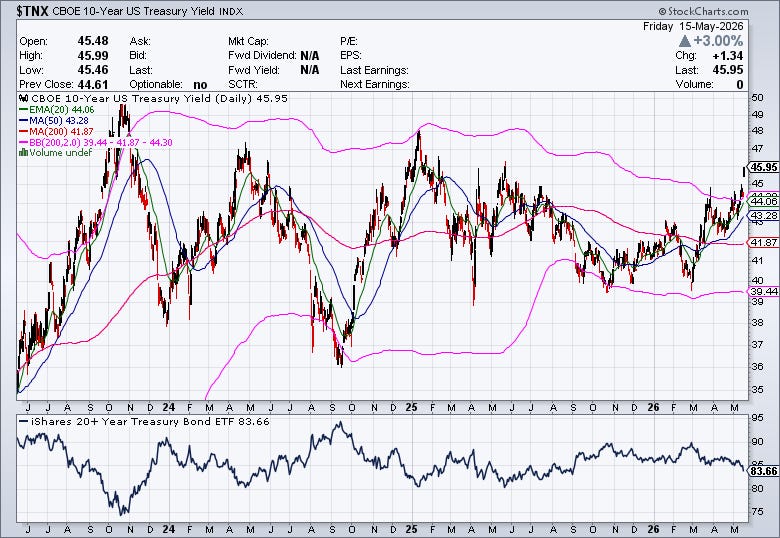Click the Open value 45.48

tap(93, 41)
